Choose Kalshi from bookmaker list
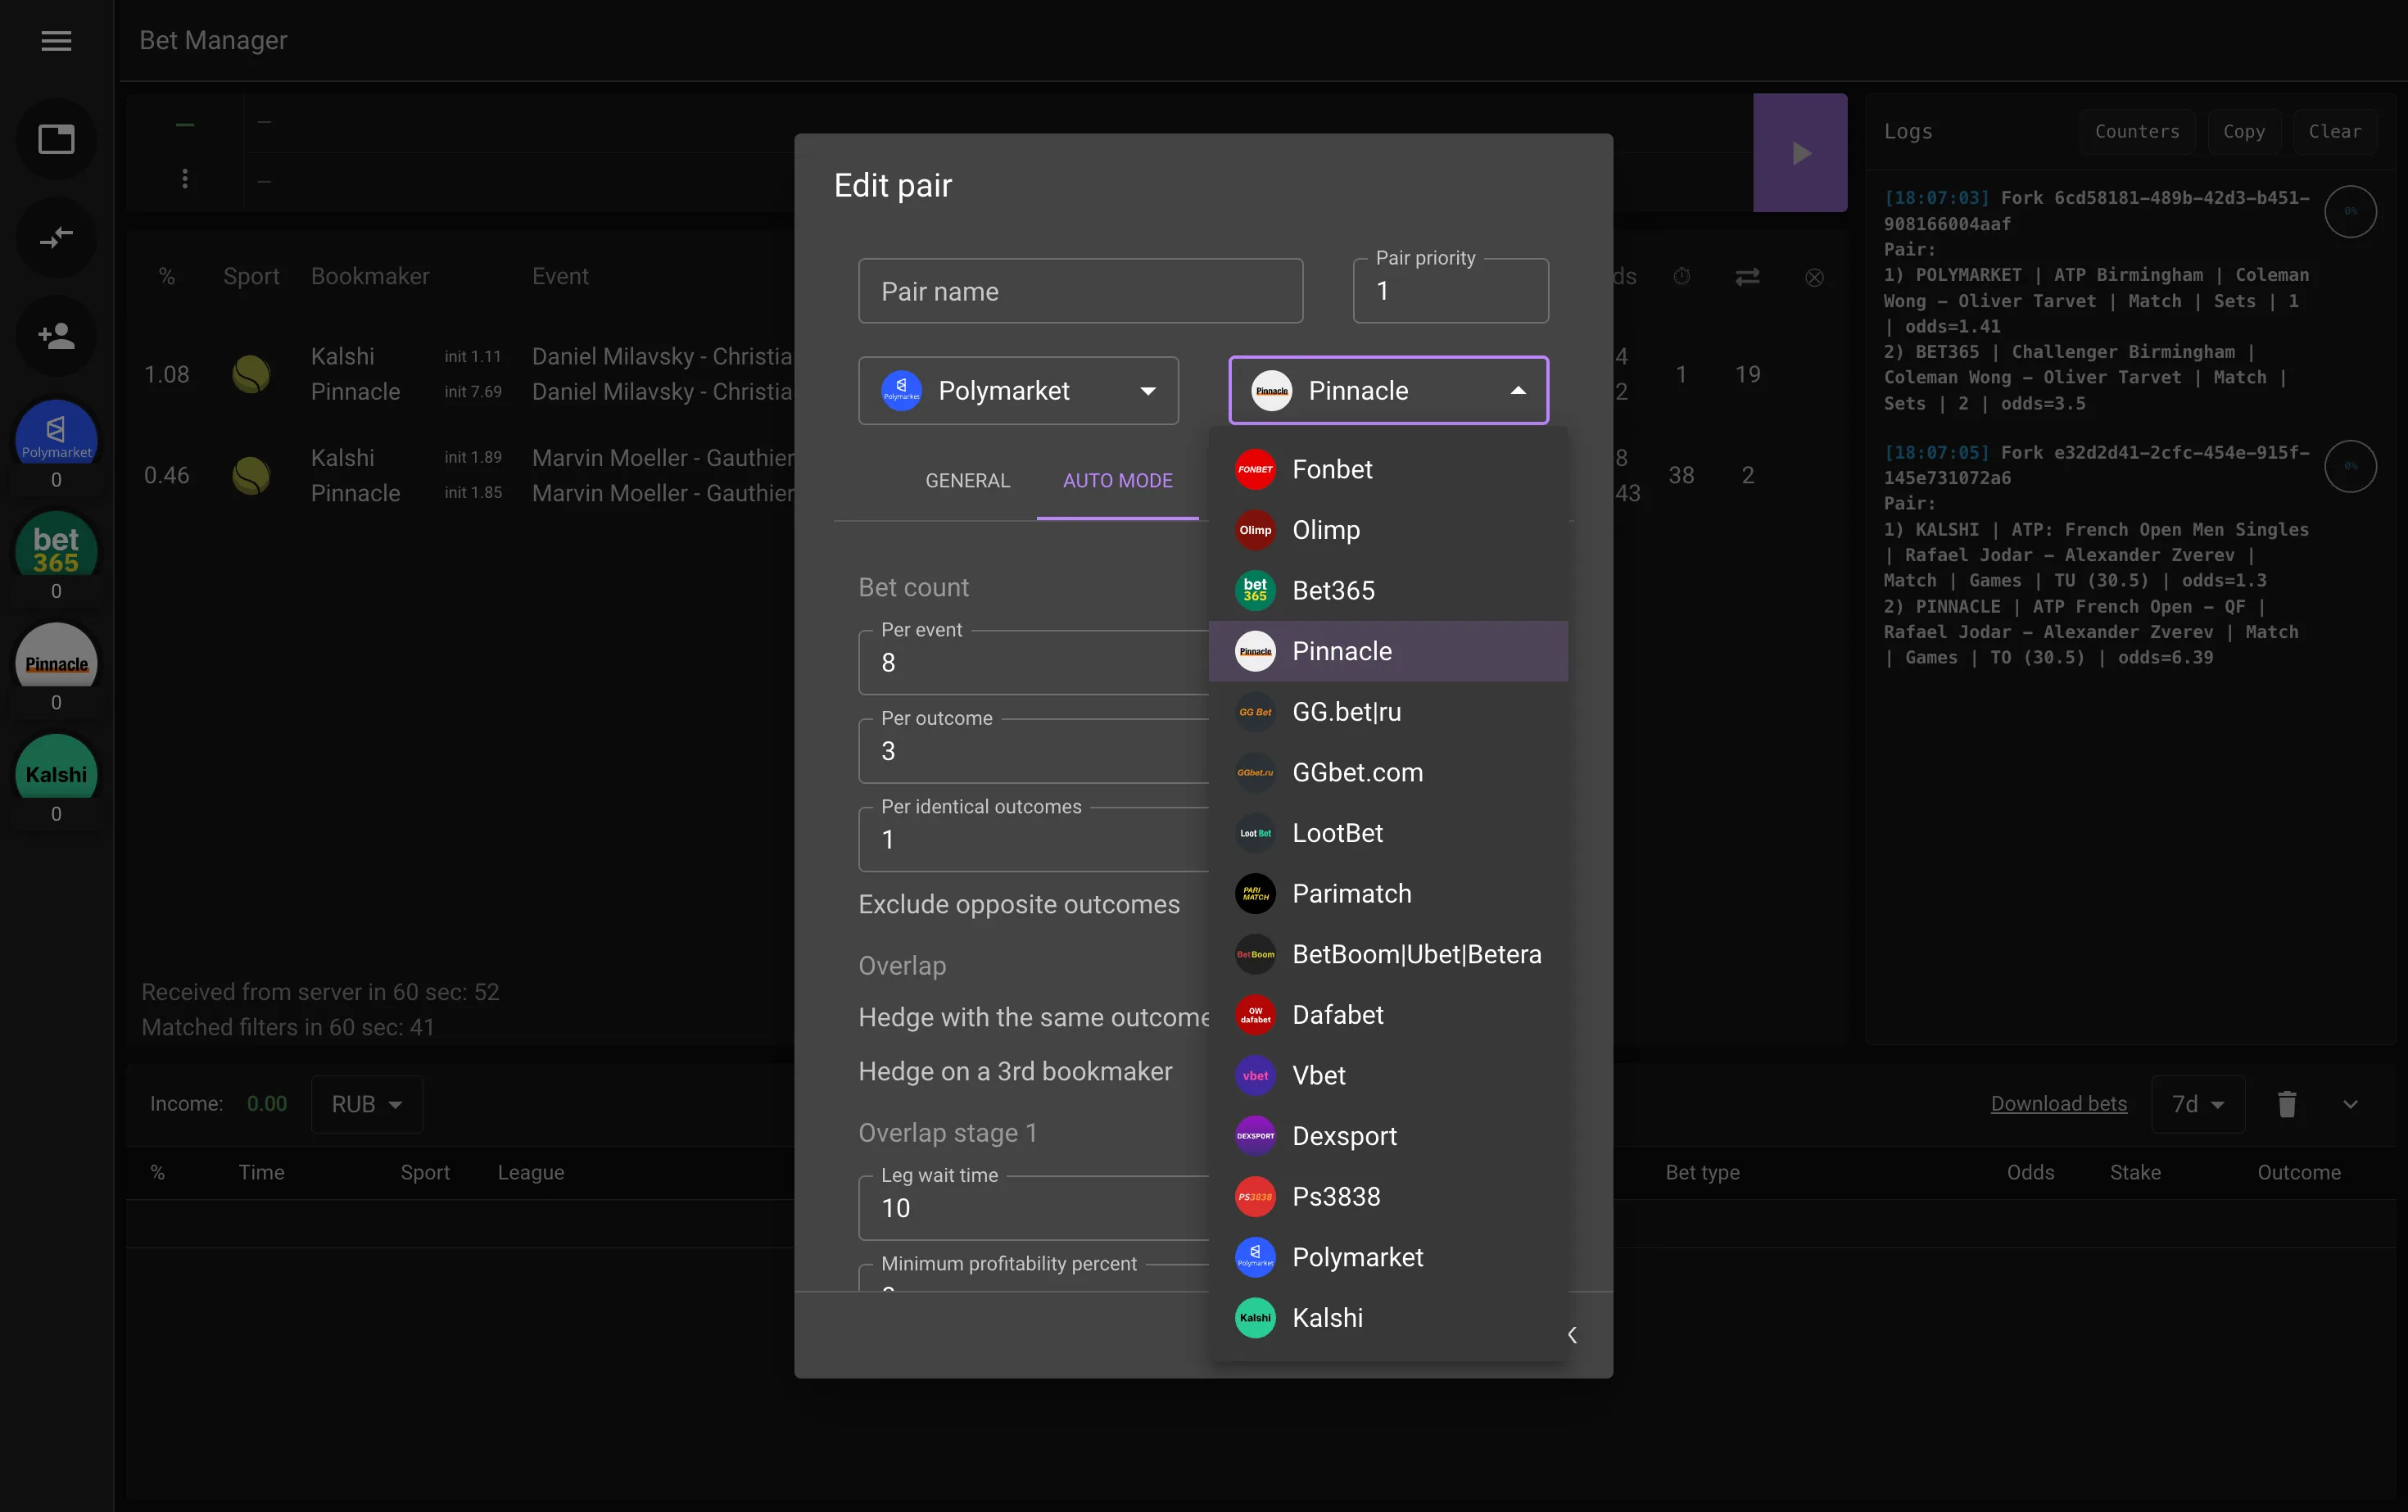Viewport: 2408px width, 1512px height. tap(1388, 1318)
